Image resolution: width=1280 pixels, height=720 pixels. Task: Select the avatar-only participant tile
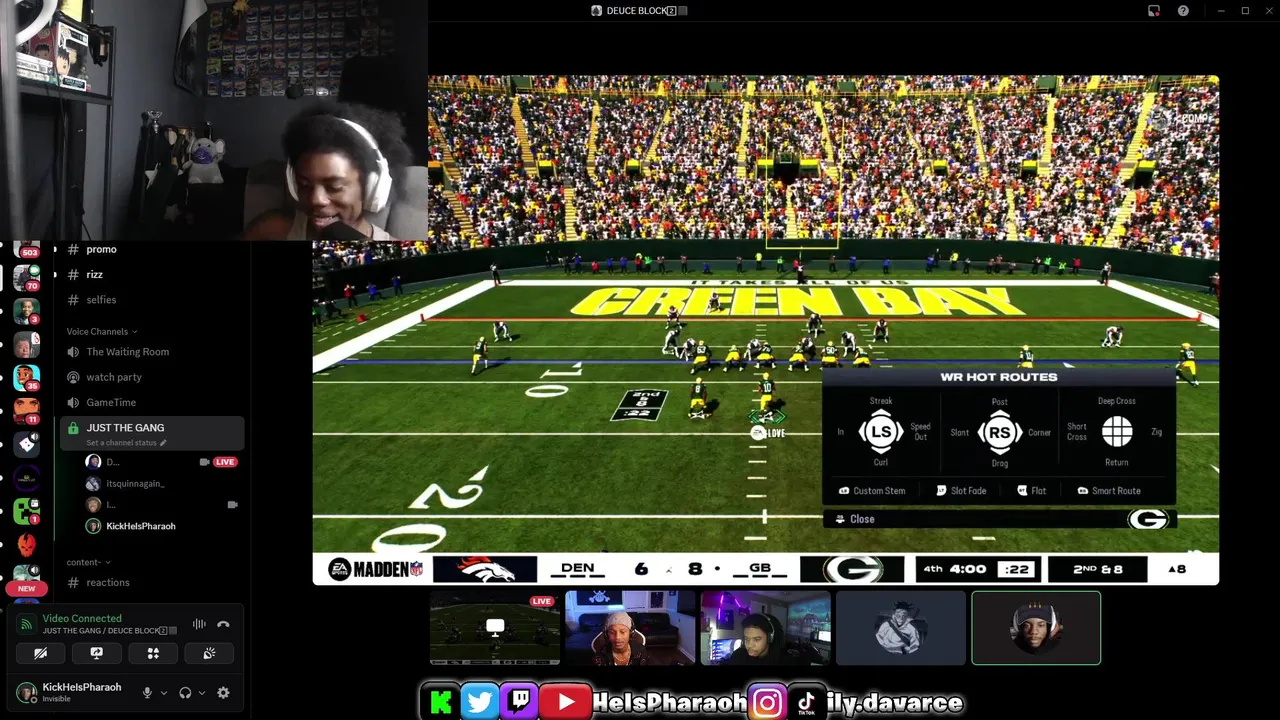[901, 628]
